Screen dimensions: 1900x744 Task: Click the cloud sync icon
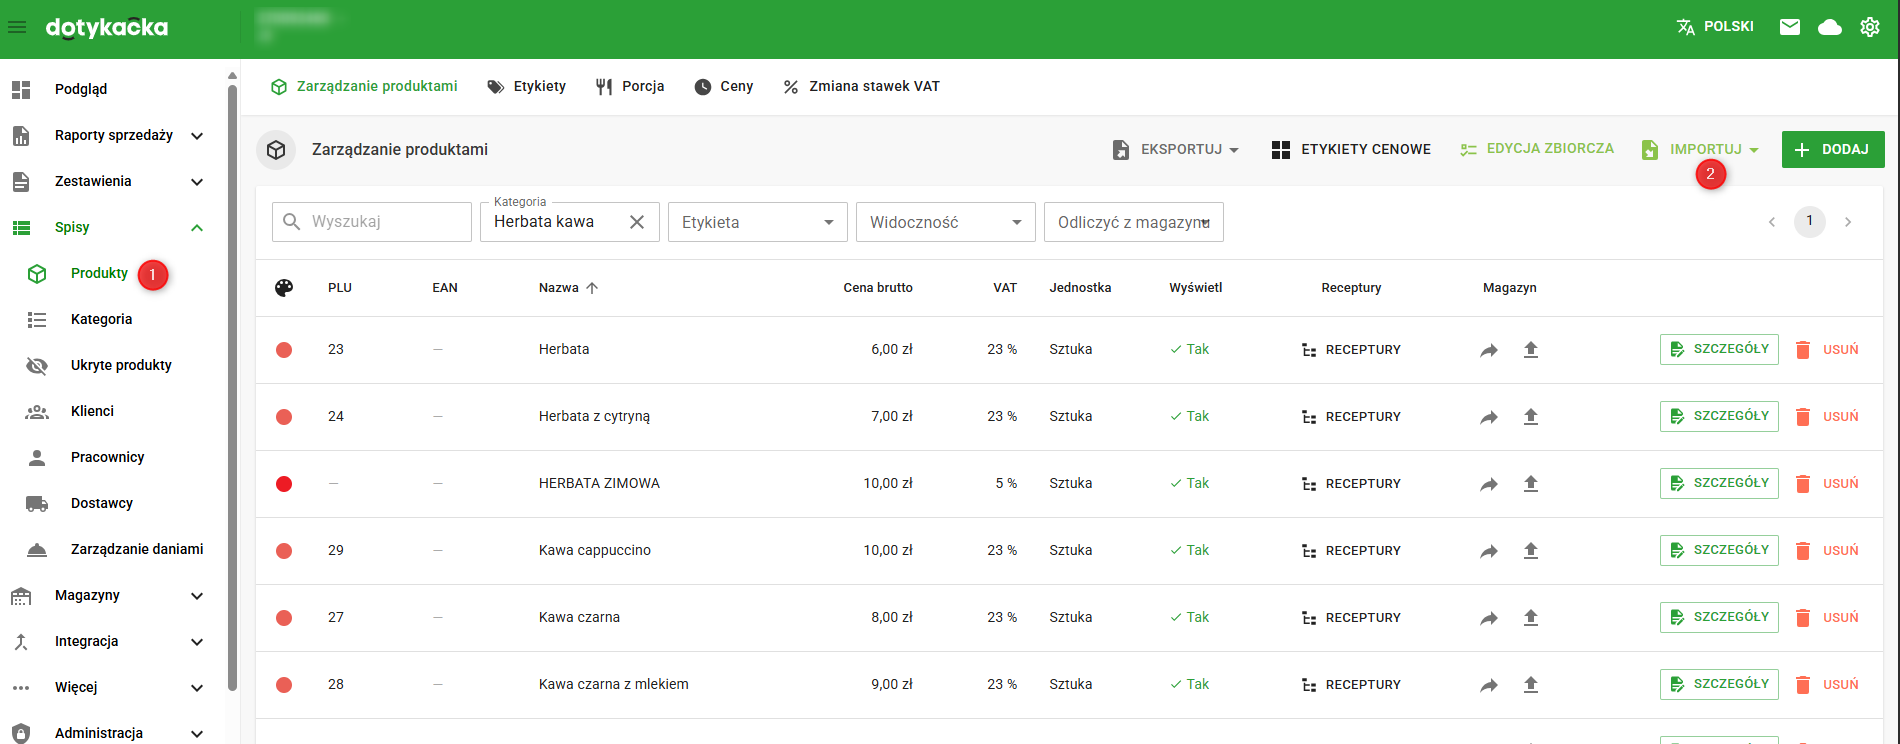tap(1830, 27)
